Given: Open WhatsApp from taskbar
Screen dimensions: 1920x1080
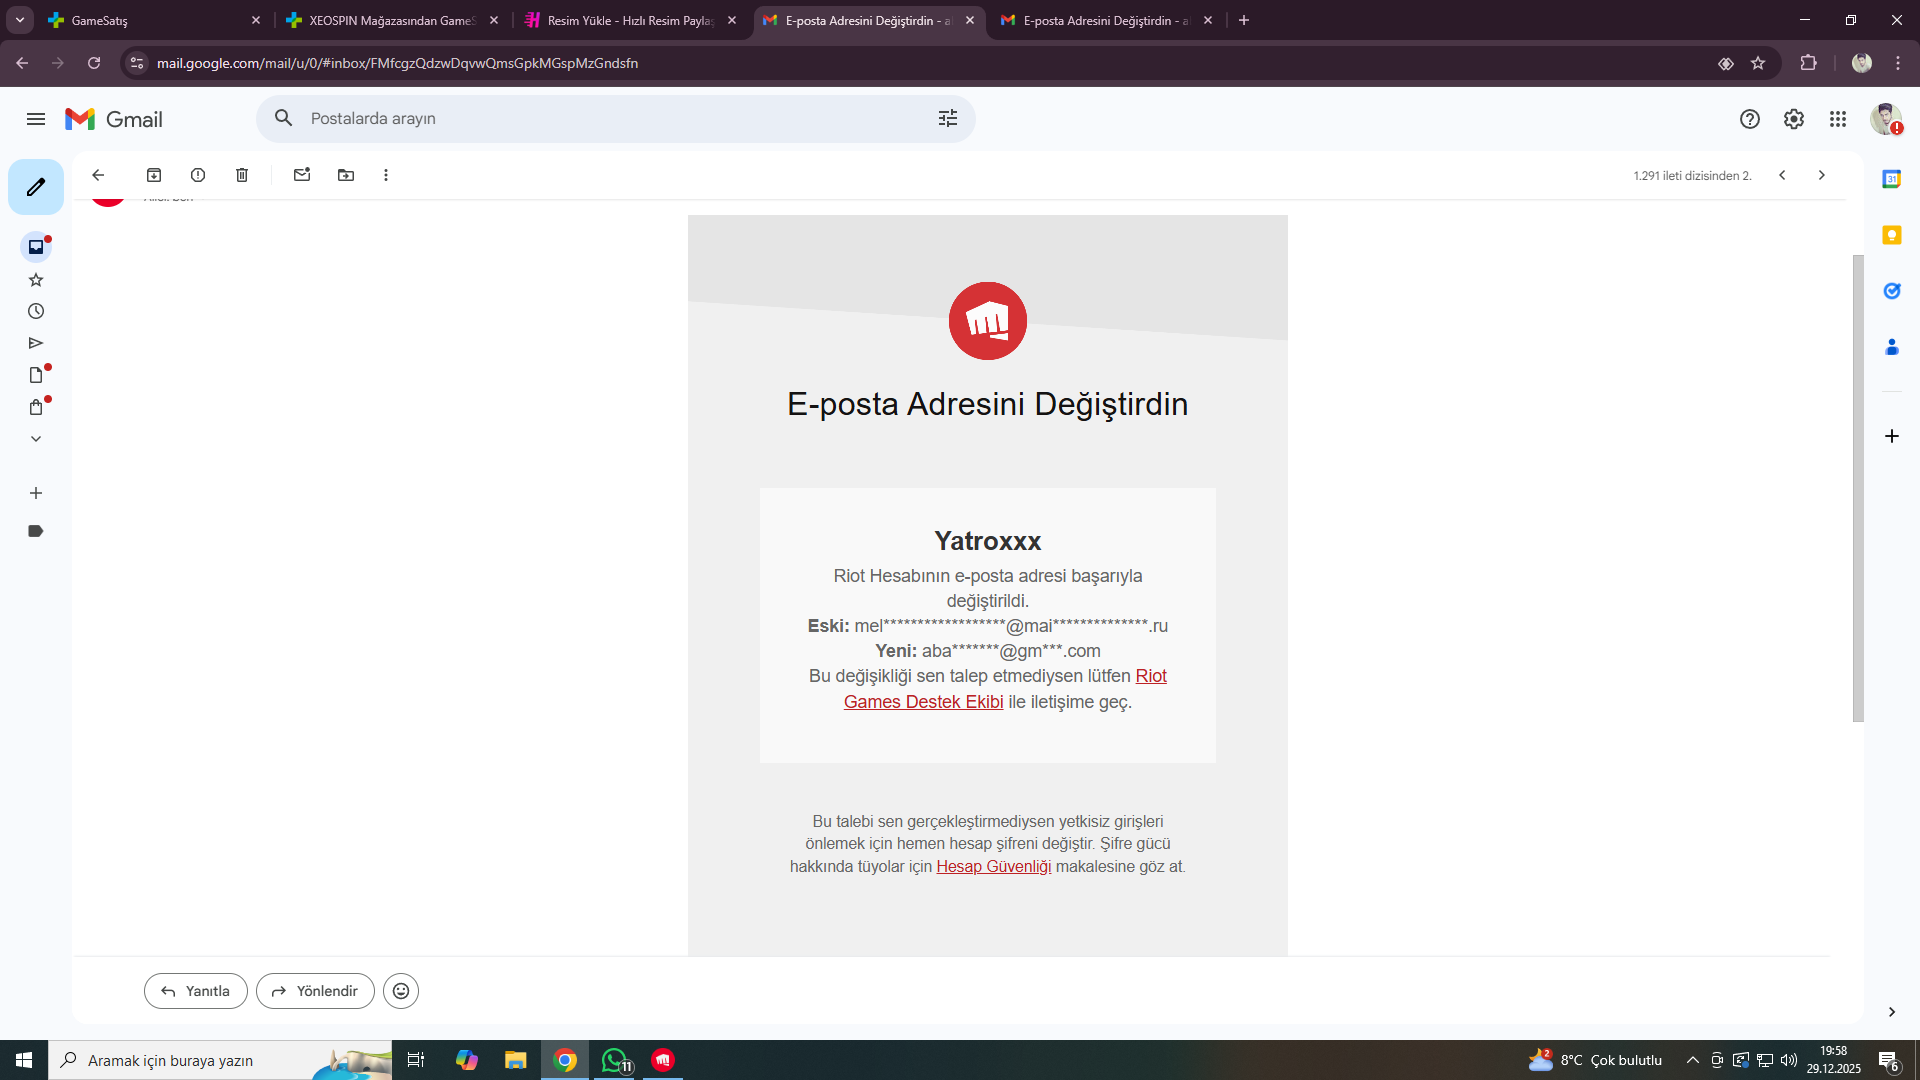Looking at the screenshot, I should click(615, 1060).
